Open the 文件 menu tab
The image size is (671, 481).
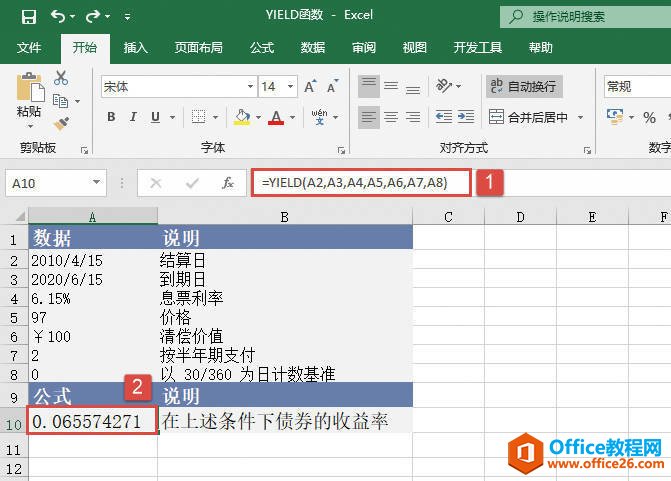tap(29, 48)
